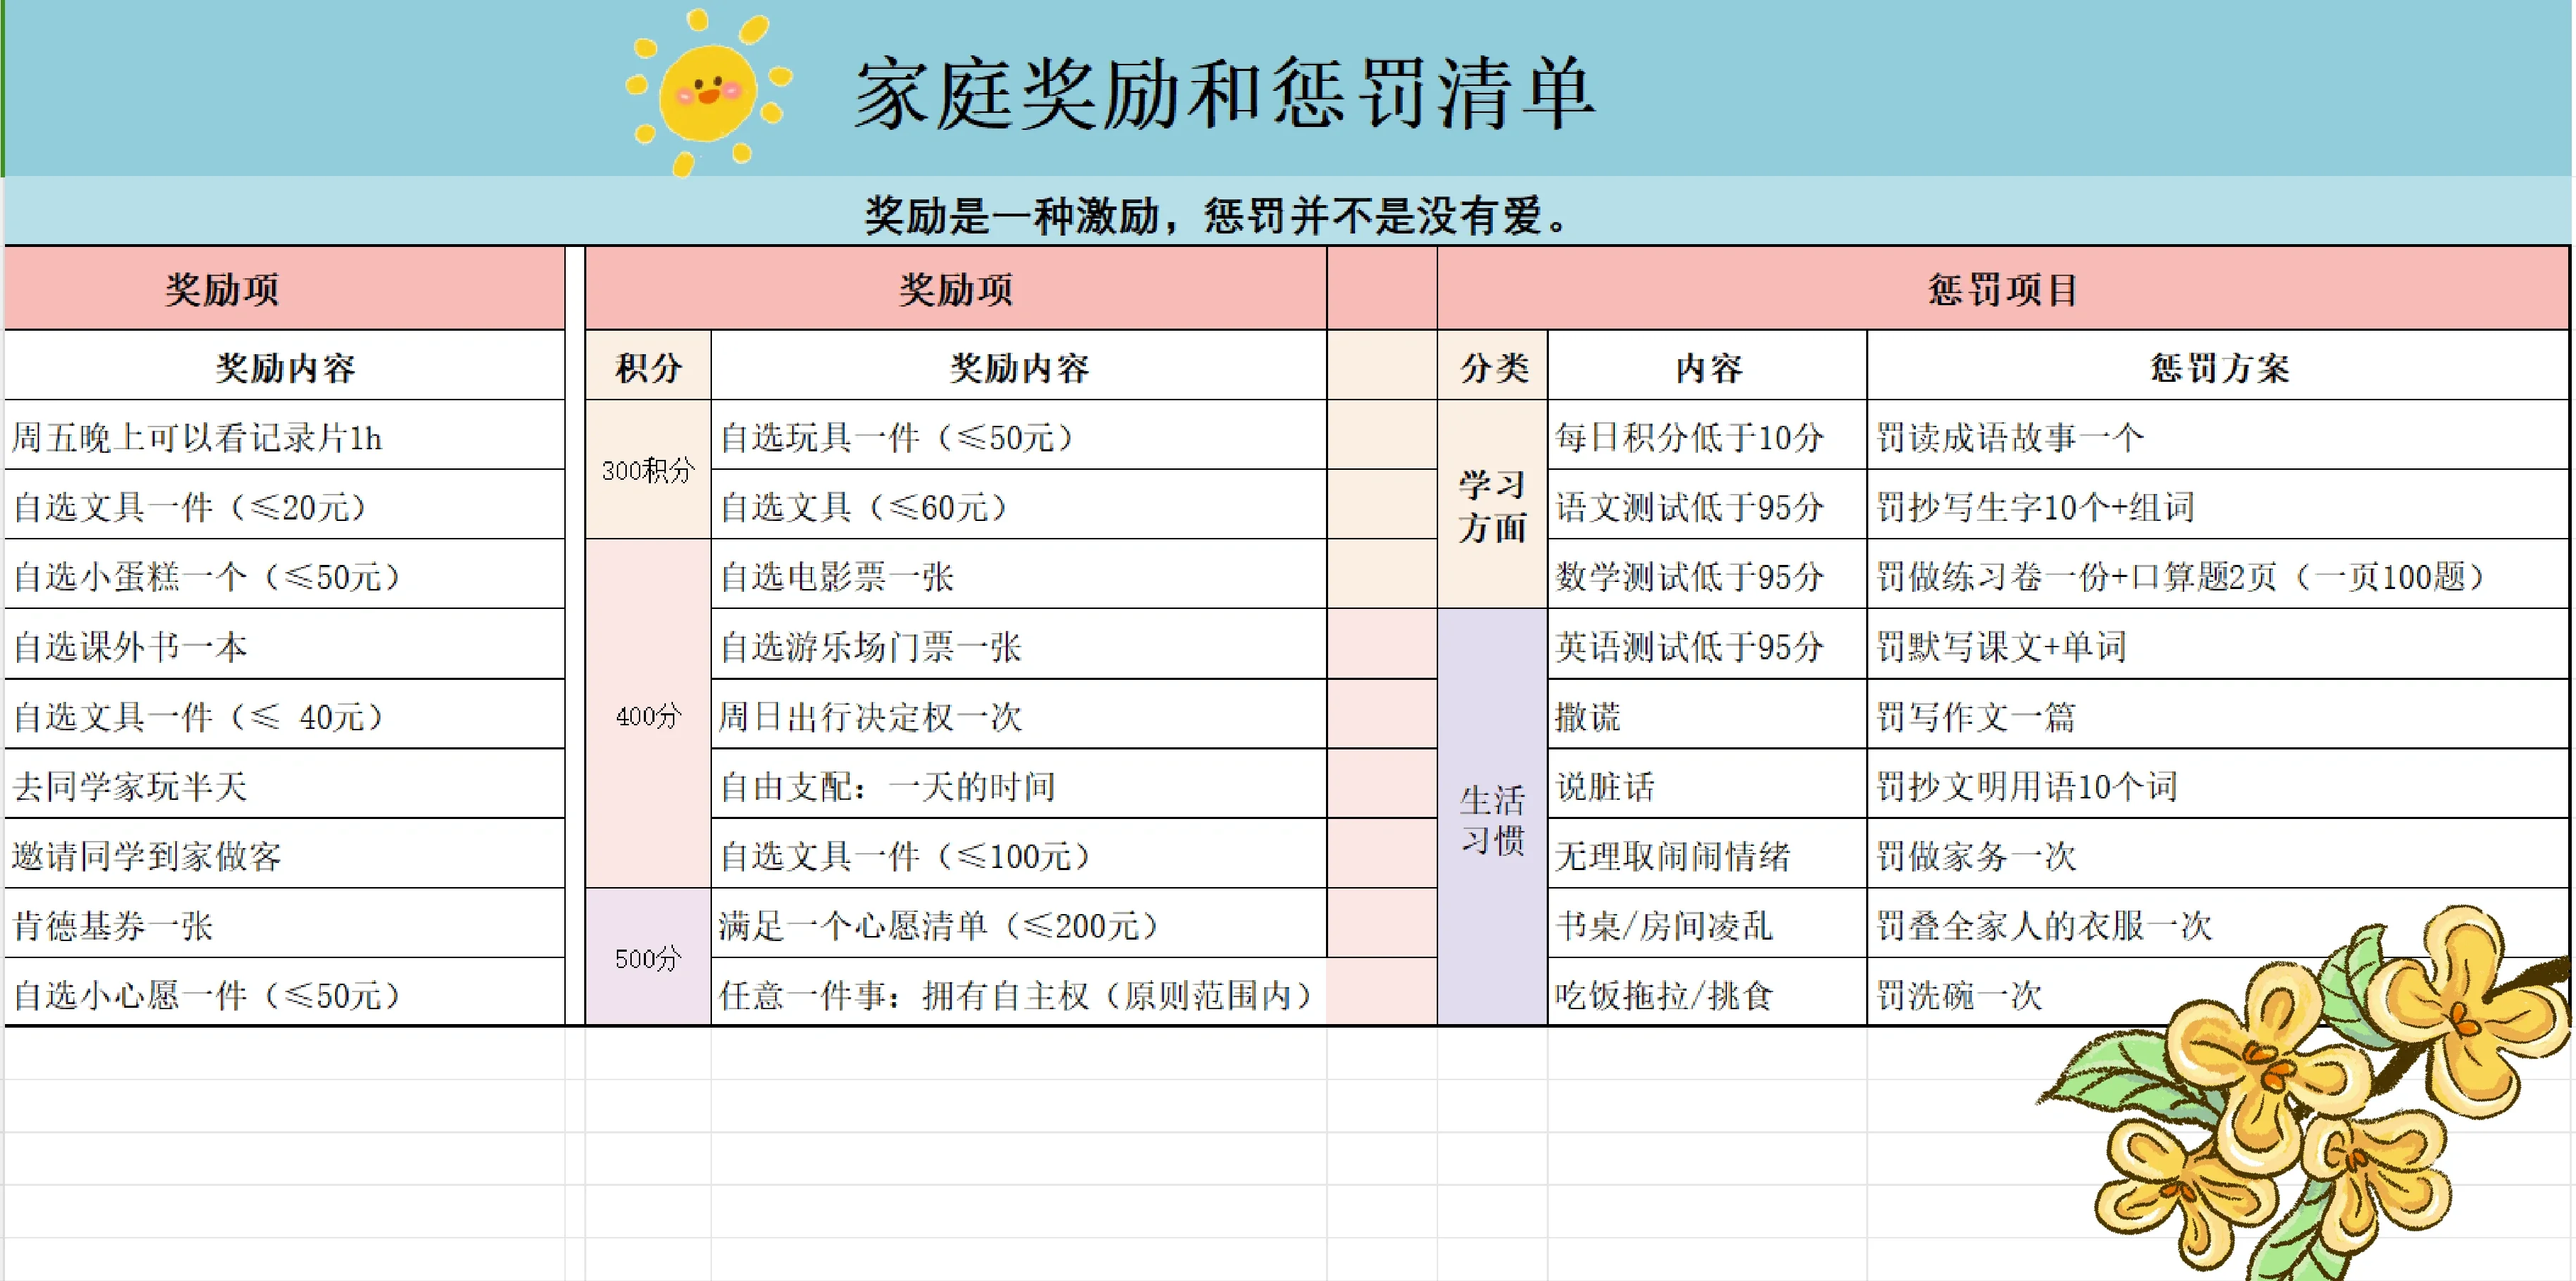
Task: Select cell 罚默写课文+单词
Action: click(2218, 645)
